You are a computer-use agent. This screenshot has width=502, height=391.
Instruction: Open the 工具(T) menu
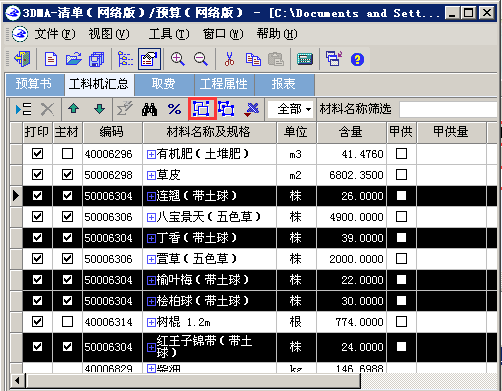click(169, 34)
